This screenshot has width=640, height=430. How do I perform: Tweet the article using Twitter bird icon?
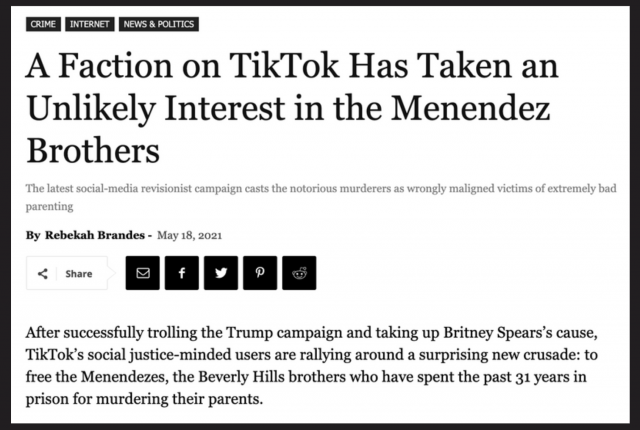pyautogui.click(x=221, y=273)
